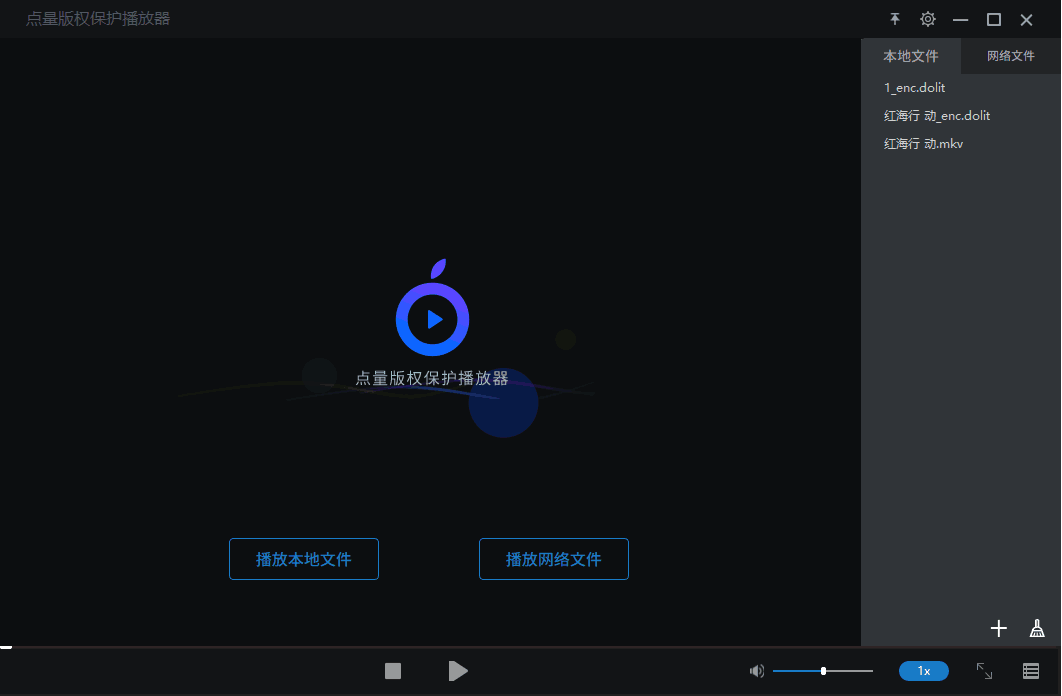1062x696 pixels.
Task: Minimize the player window
Action: pyautogui.click(x=960, y=20)
